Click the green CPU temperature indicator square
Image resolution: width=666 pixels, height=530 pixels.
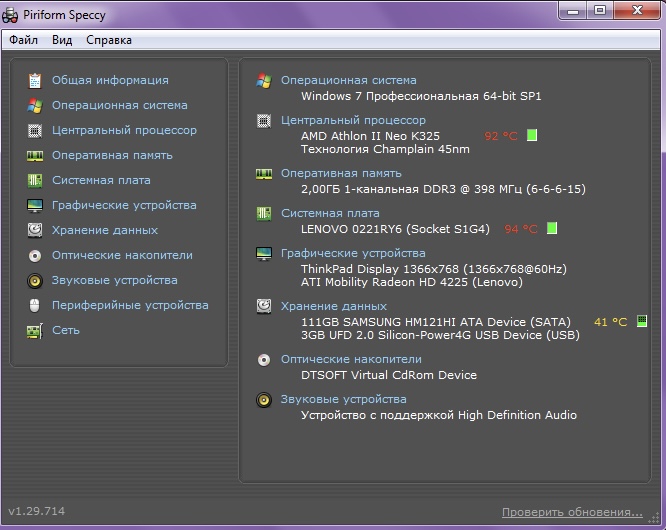coord(532,135)
